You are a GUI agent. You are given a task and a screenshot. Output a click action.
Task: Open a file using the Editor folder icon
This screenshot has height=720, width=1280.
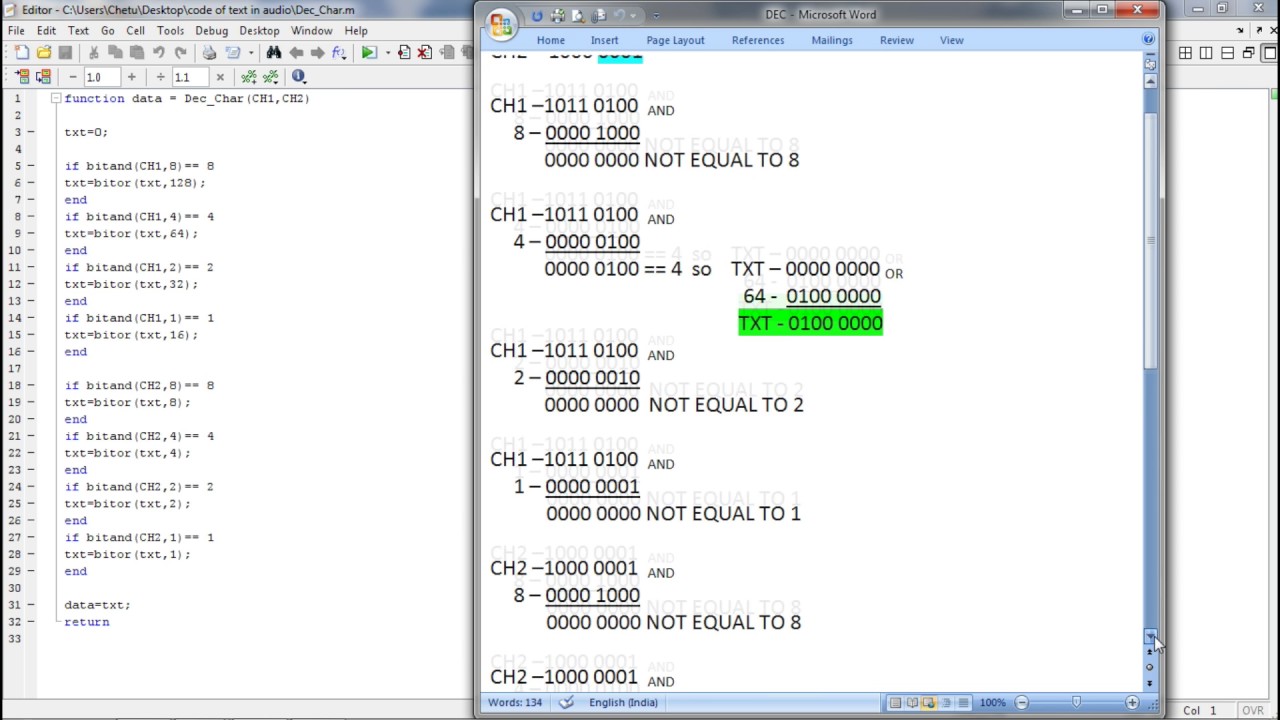44,53
